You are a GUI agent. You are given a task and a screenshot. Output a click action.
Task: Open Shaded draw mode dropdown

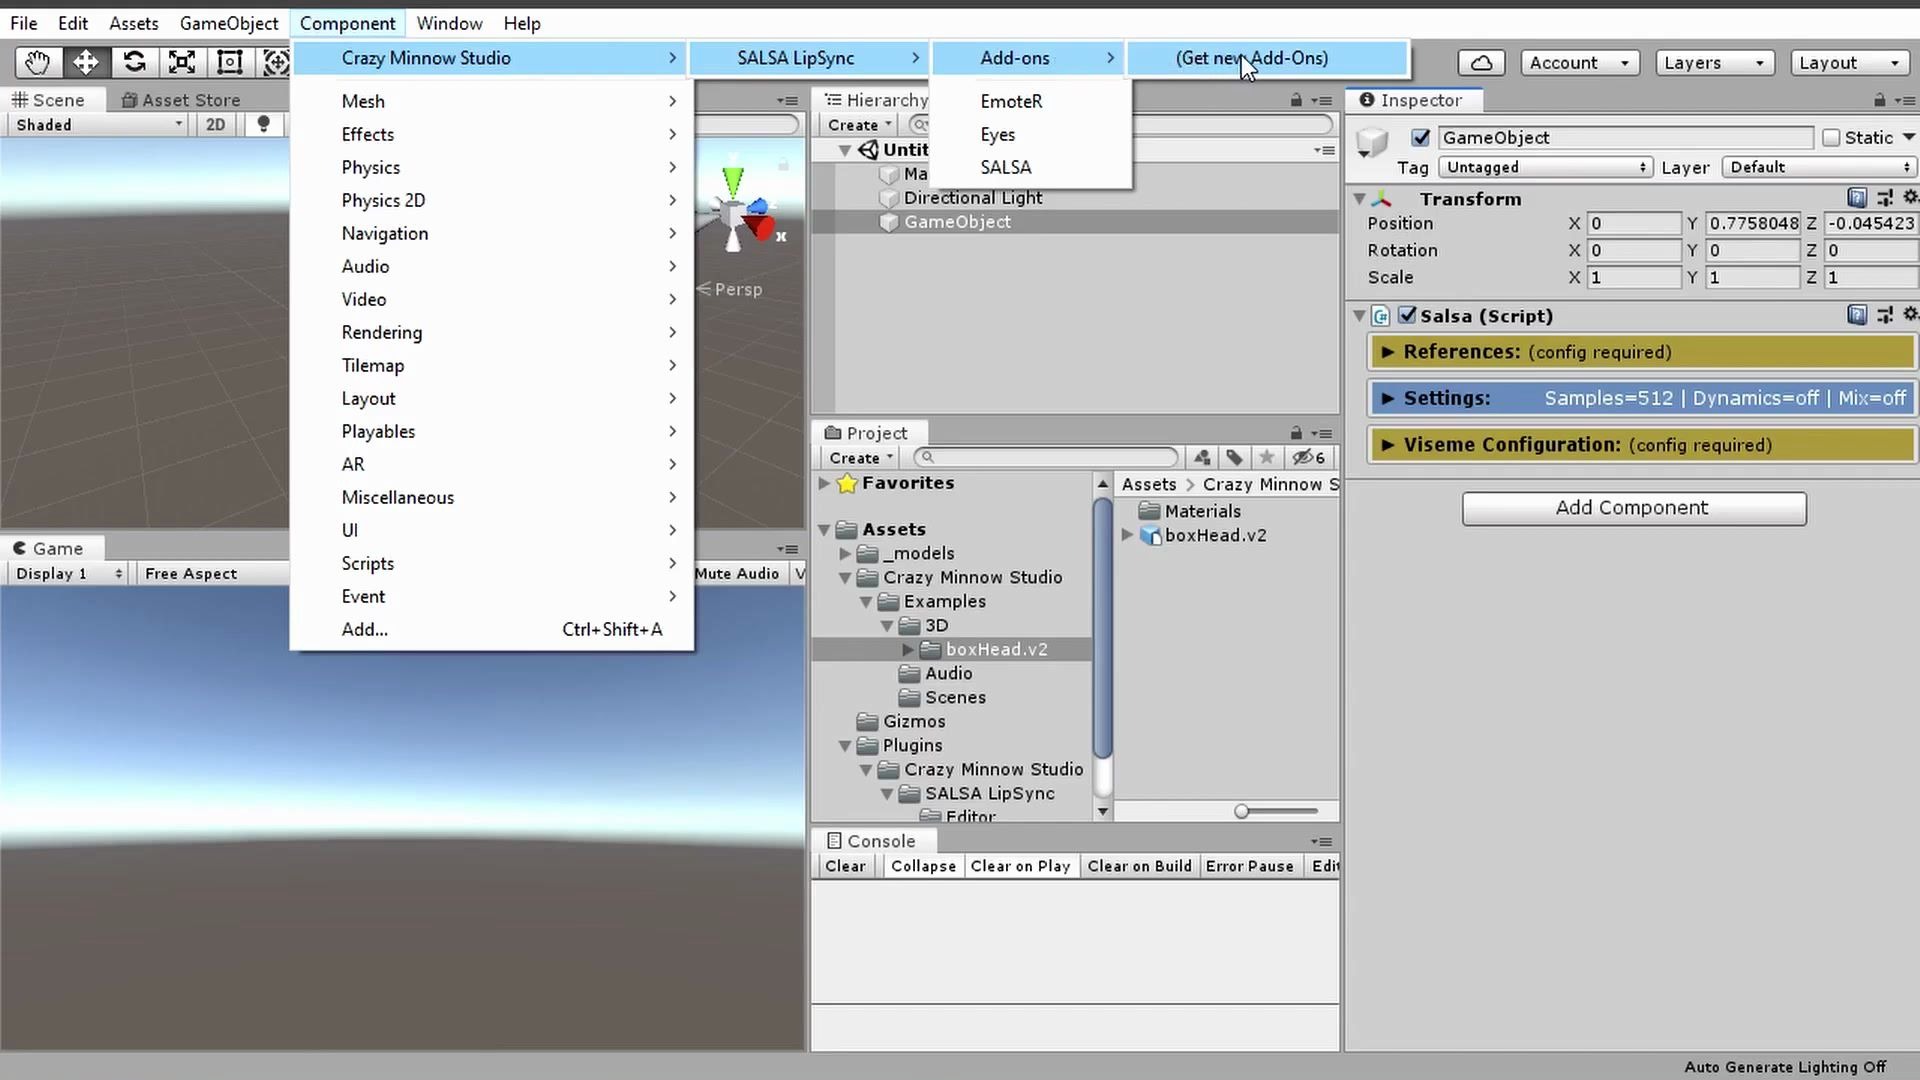[x=98, y=124]
